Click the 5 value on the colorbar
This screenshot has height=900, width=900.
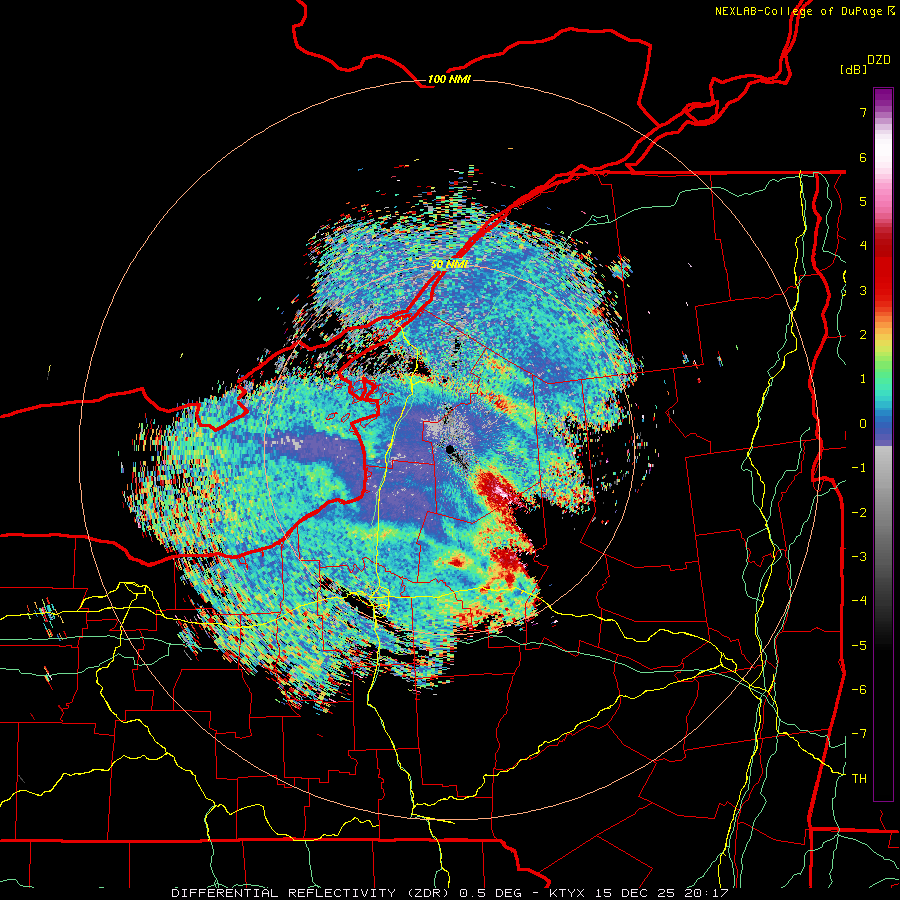(x=863, y=201)
